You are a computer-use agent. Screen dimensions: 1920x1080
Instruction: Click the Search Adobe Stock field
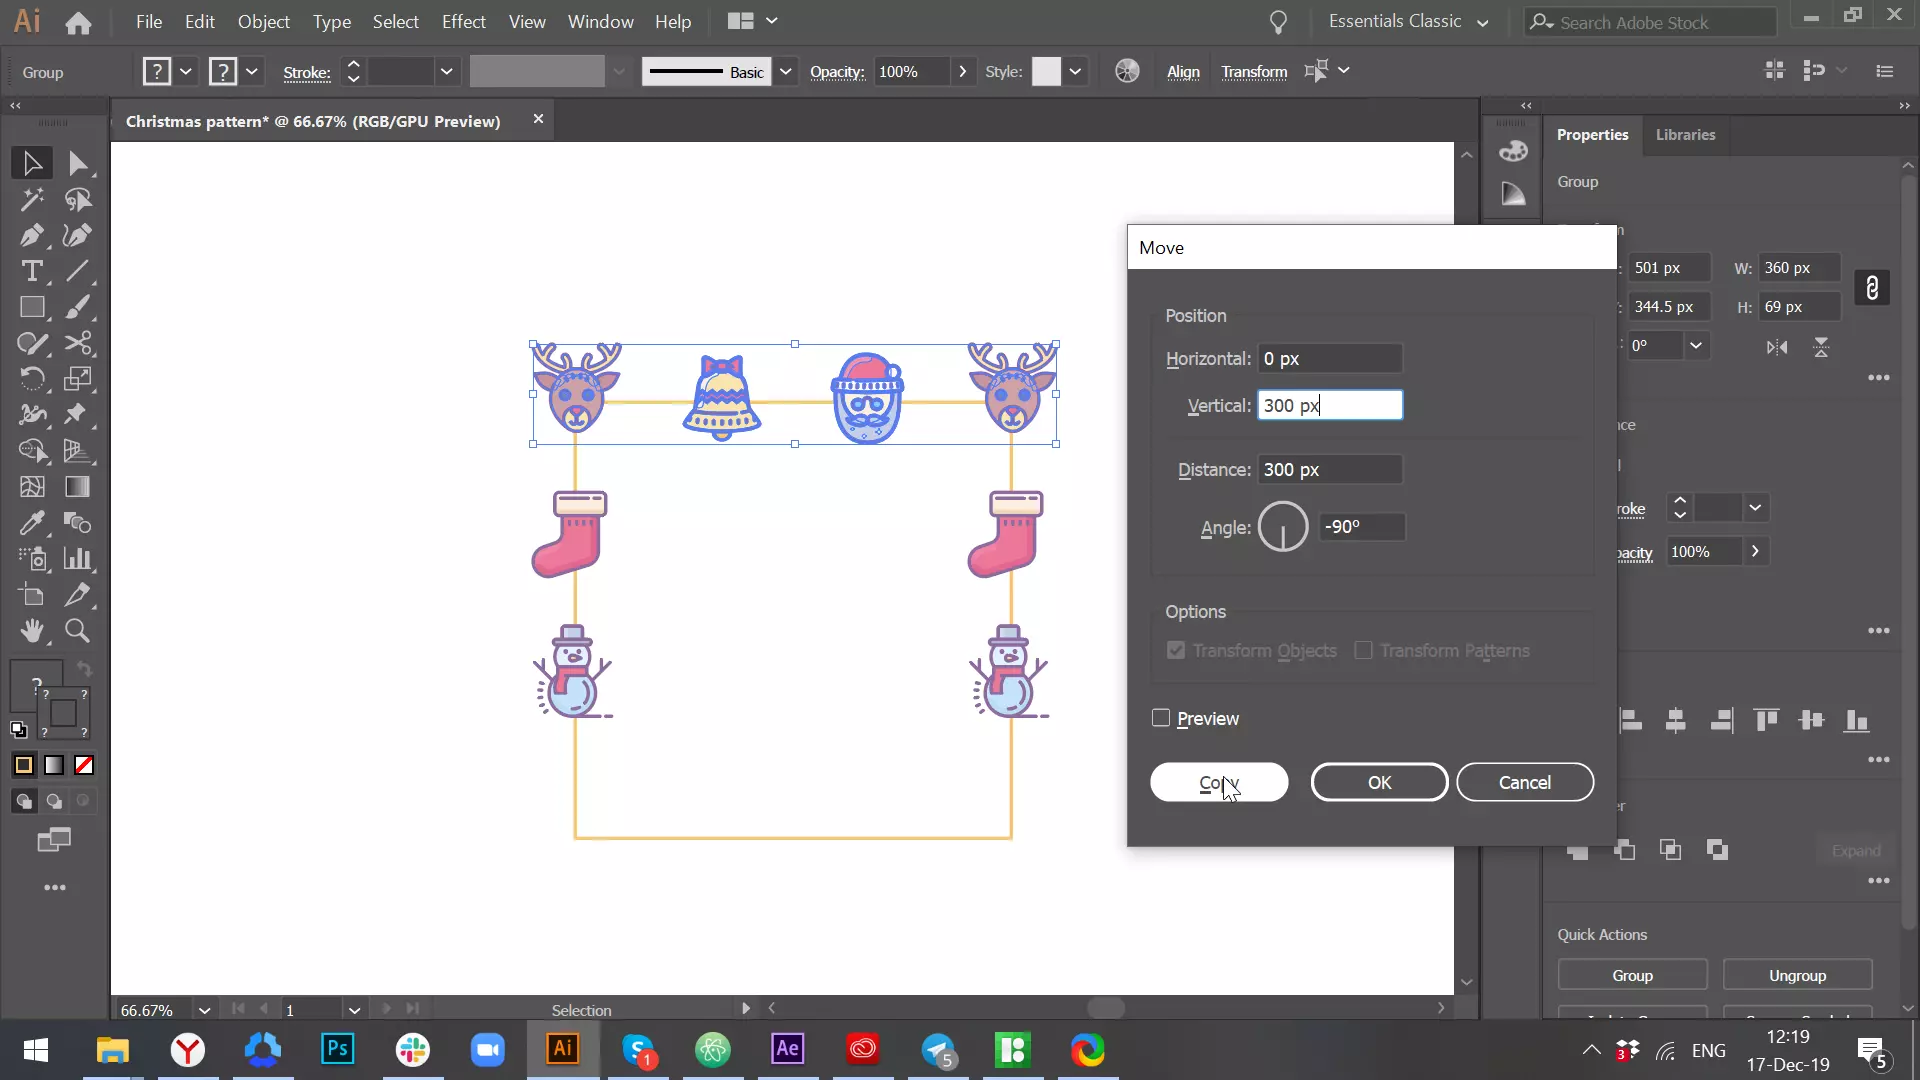[x=1650, y=22]
